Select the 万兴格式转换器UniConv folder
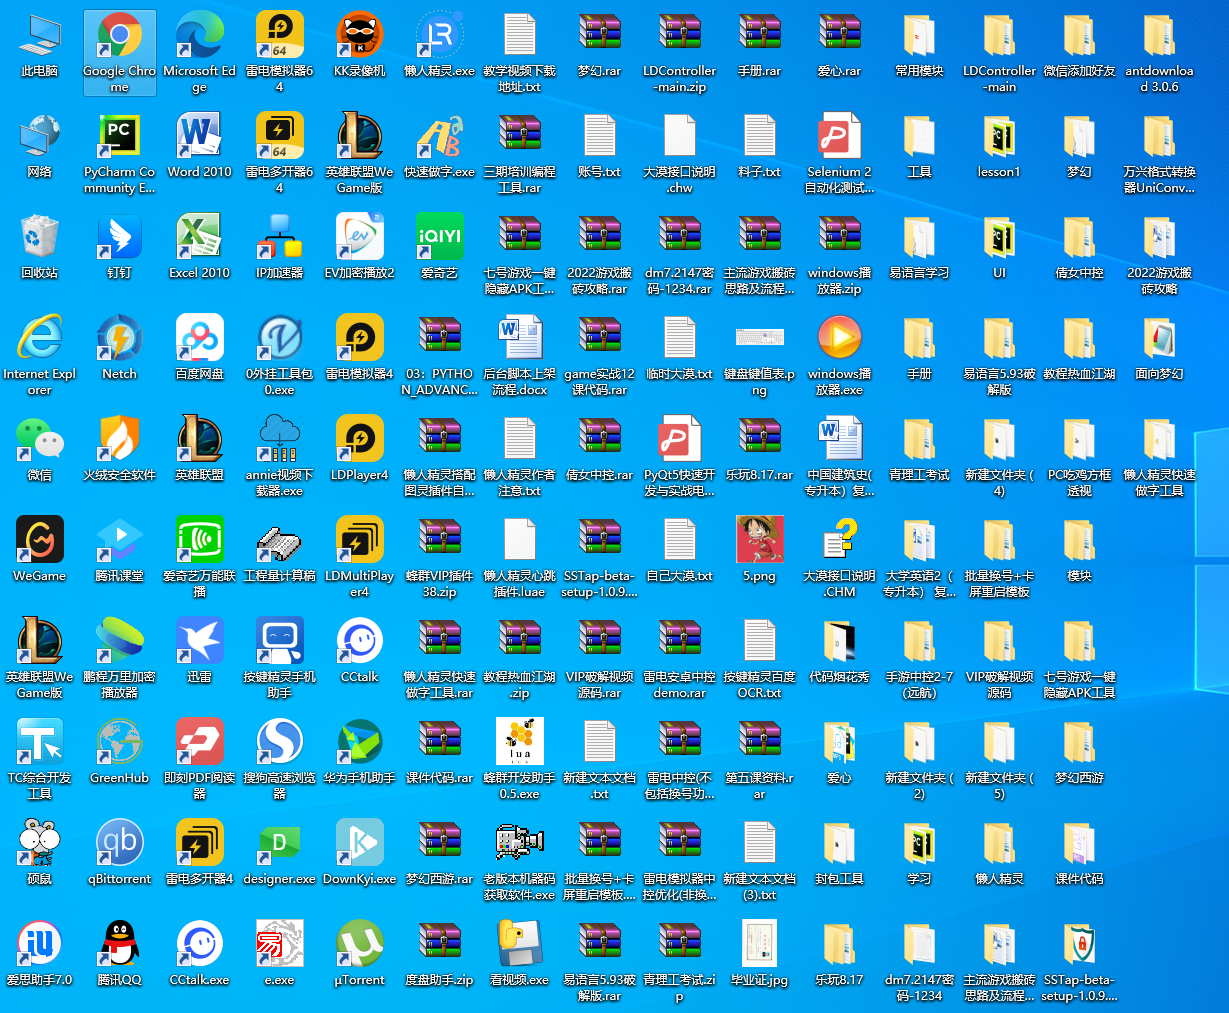1229x1013 pixels. click(x=1160, y=154)
